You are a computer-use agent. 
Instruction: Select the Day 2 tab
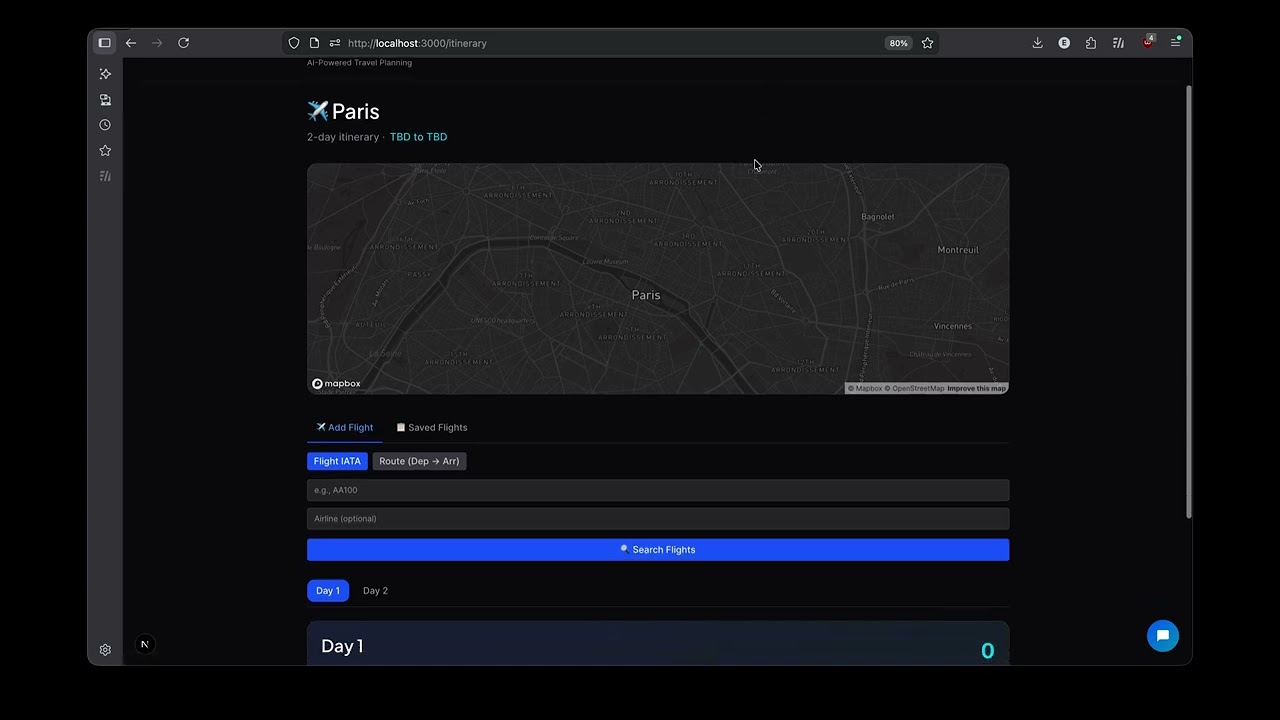pos(375,591)
